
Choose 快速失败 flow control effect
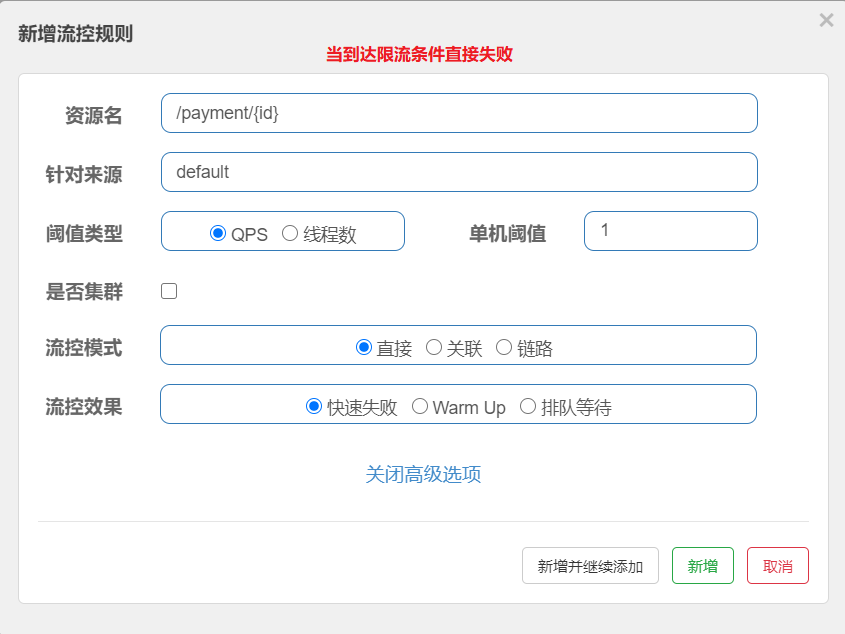[314, 407]
